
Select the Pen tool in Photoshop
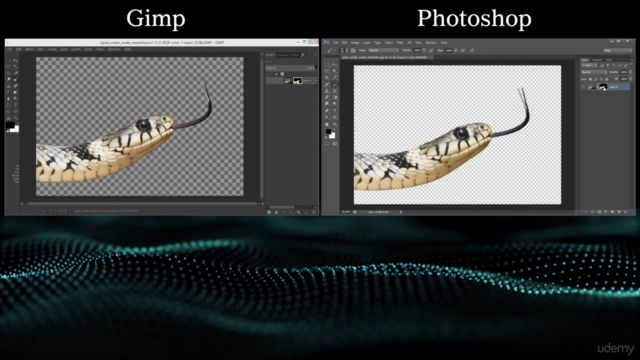(x=327, y=111)
